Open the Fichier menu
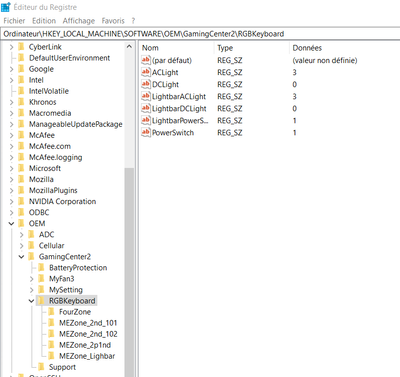The width and height of the screenshot is (400, 377). pos(14,21)
